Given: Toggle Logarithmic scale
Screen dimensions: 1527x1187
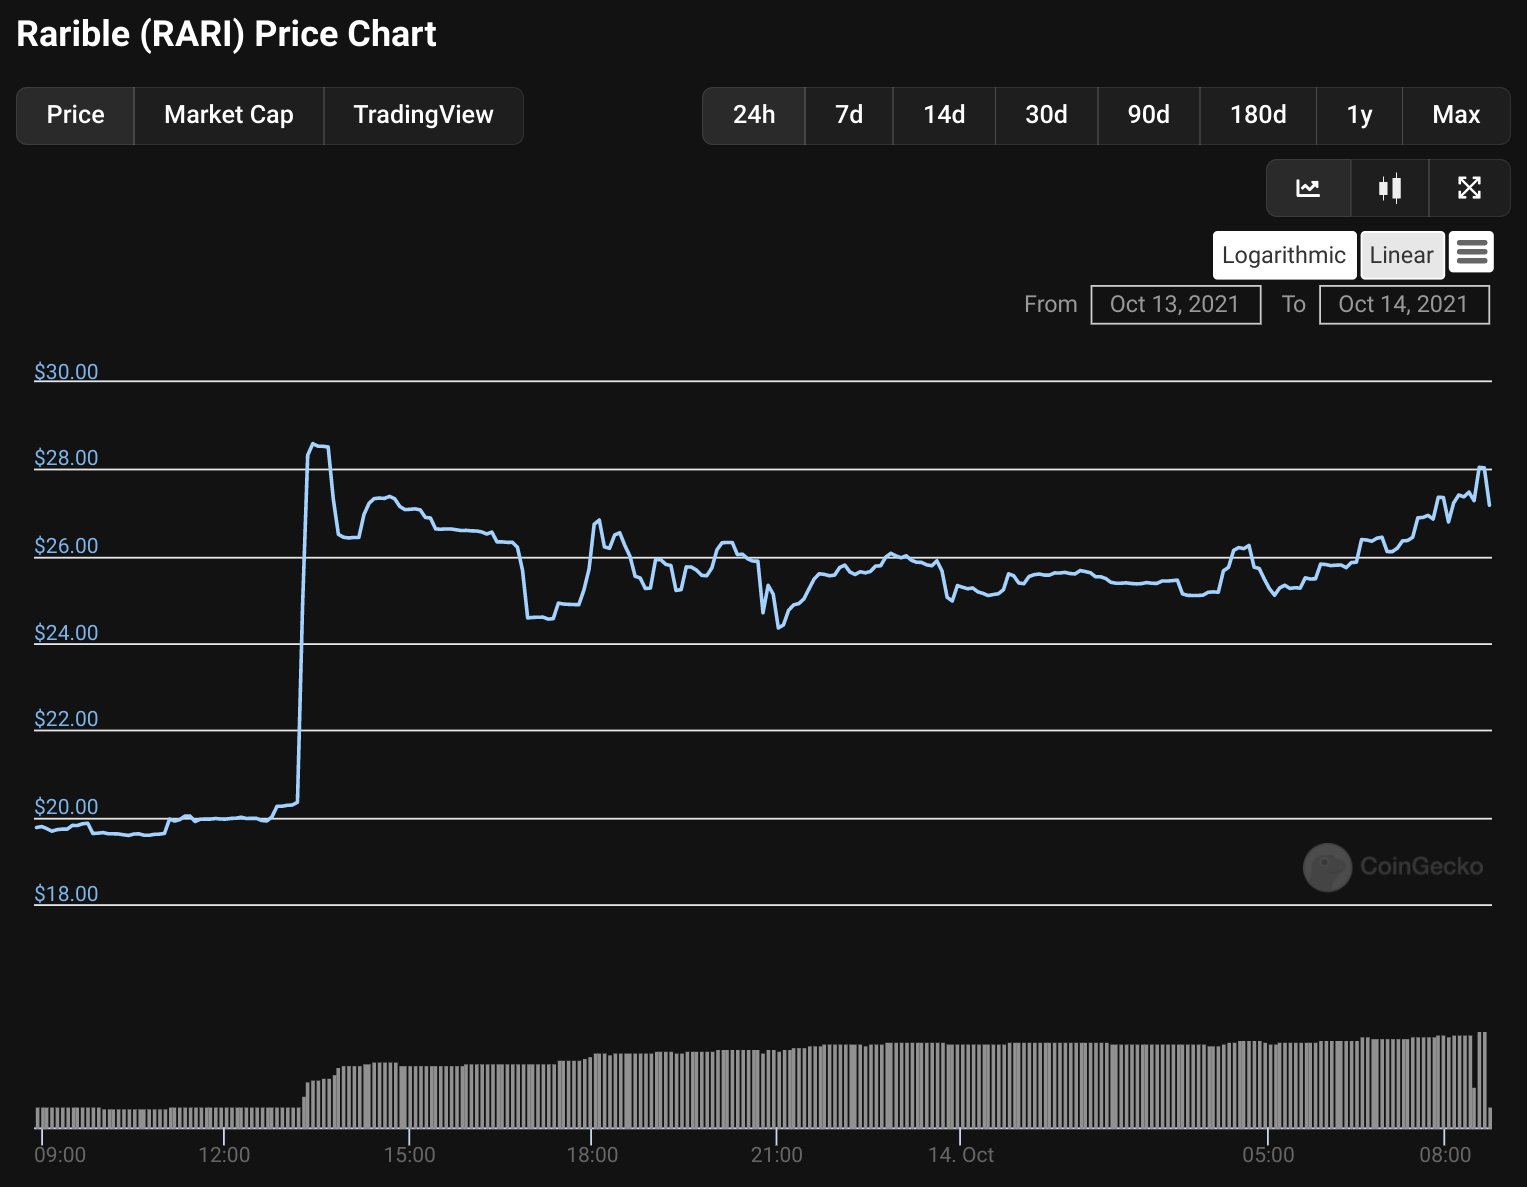Looking at the screenshot, I should [x=1284, y=255].
